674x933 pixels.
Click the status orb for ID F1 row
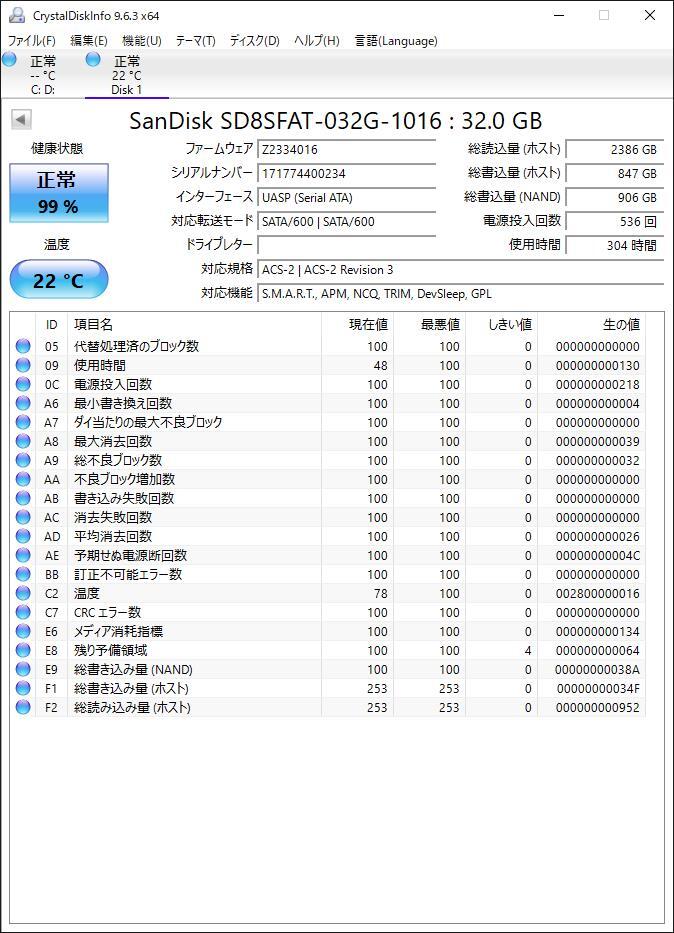click(23, 688)
